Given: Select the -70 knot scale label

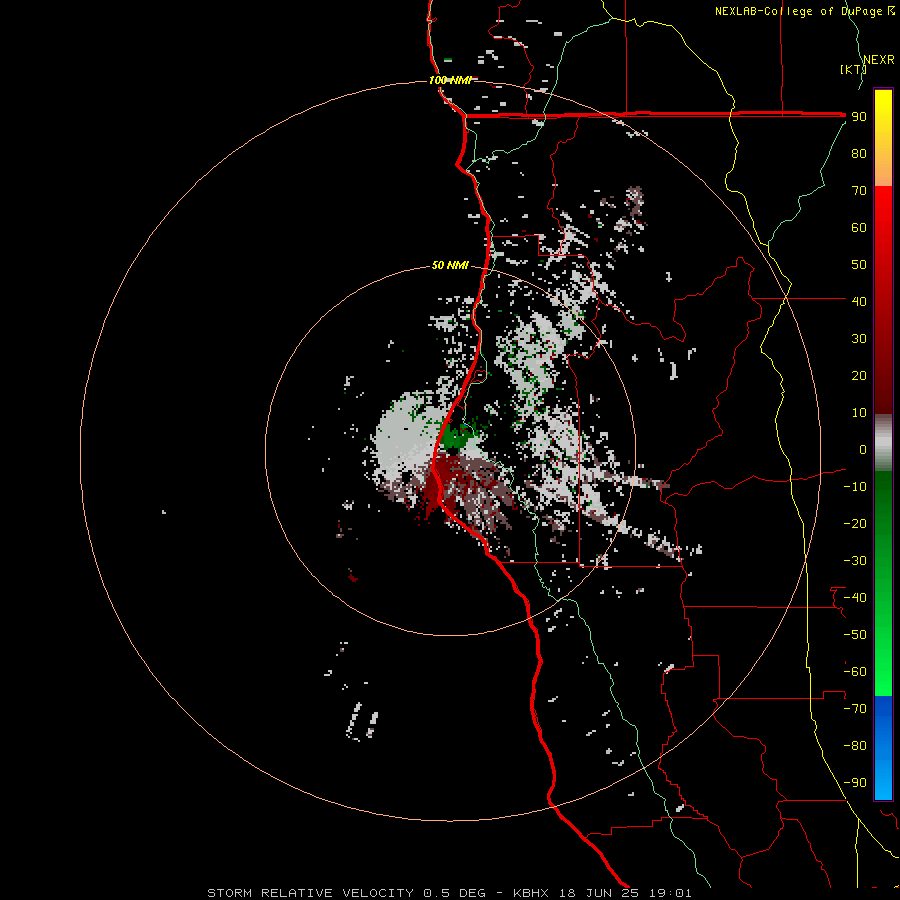Looking at the screenshot, I should (855, 709).
